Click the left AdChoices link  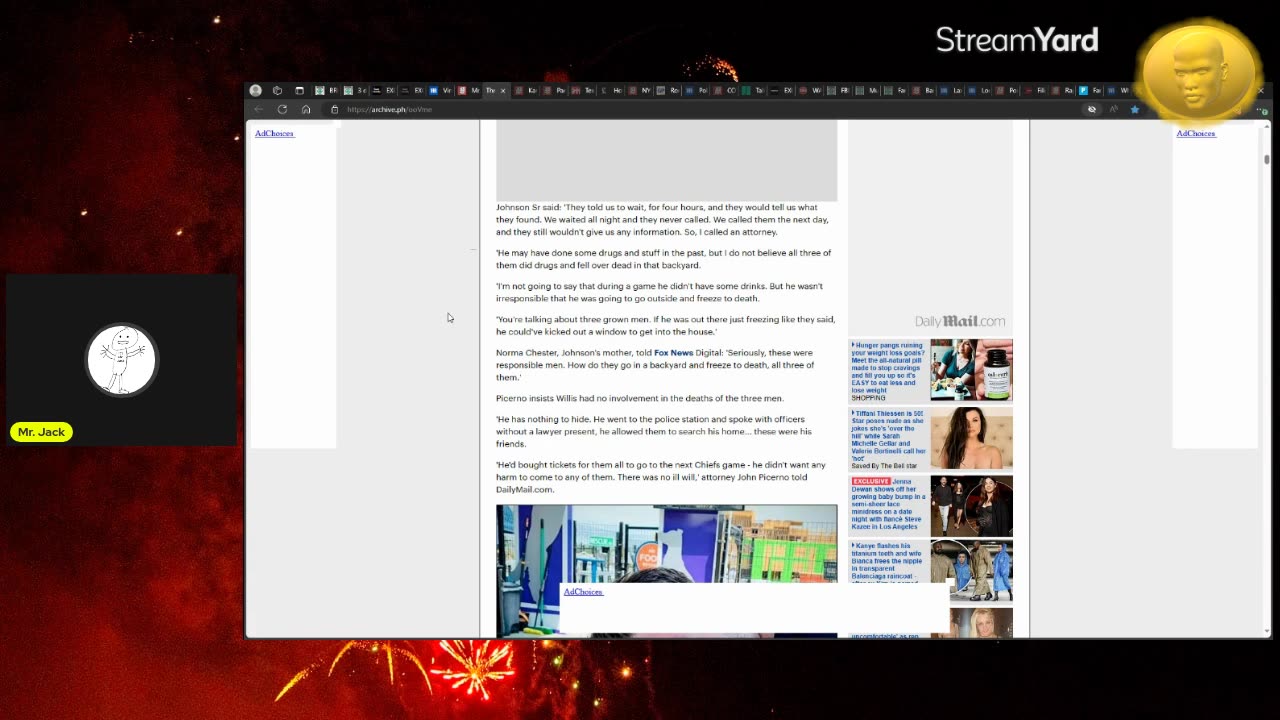(274, 133)
